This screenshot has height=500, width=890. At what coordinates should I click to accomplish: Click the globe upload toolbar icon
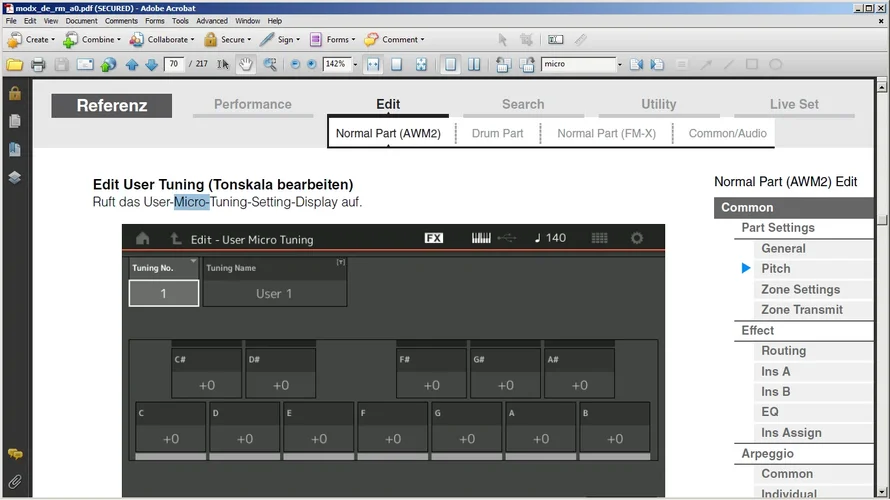(x=108, y=65)
